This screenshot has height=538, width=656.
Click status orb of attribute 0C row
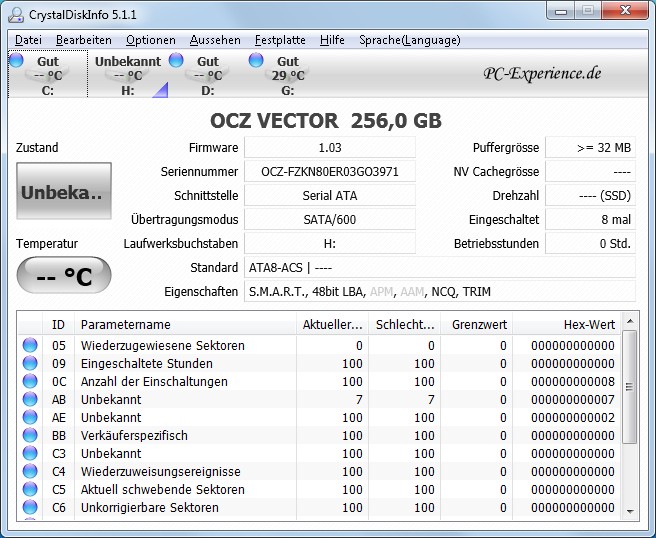(x=30, y=381)
